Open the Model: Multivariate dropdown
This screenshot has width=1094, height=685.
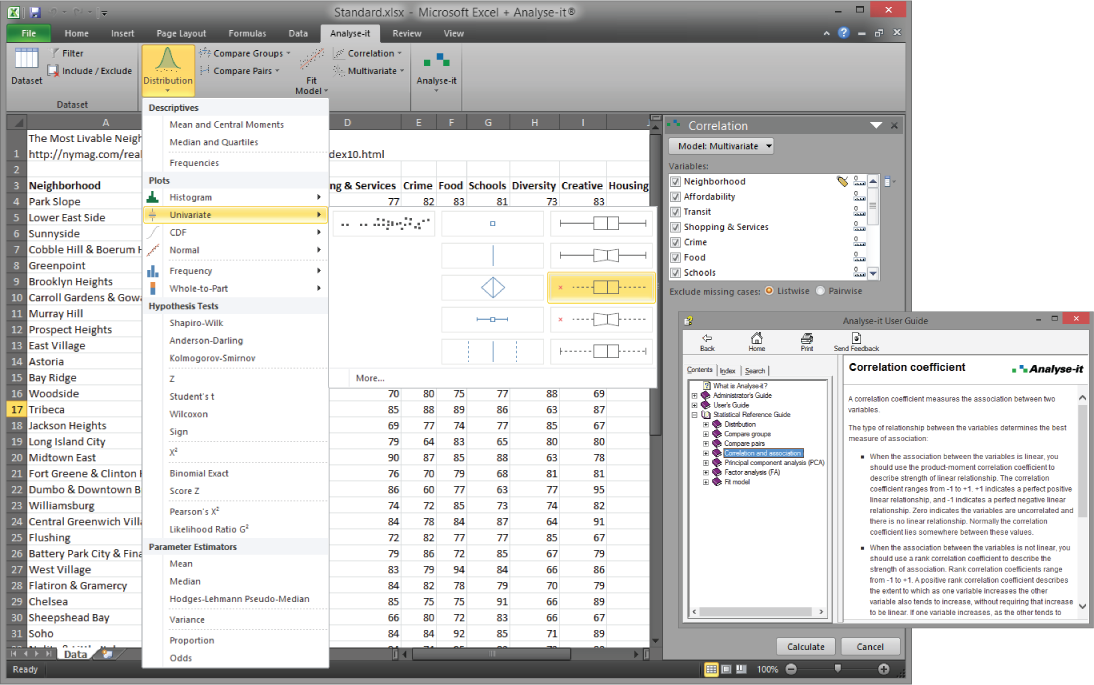coord(721,146)
